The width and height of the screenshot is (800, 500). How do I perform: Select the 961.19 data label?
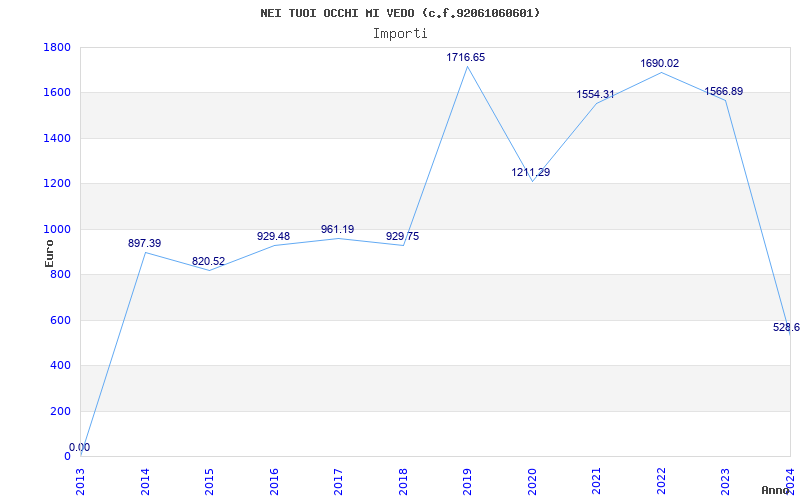[337, 230]
